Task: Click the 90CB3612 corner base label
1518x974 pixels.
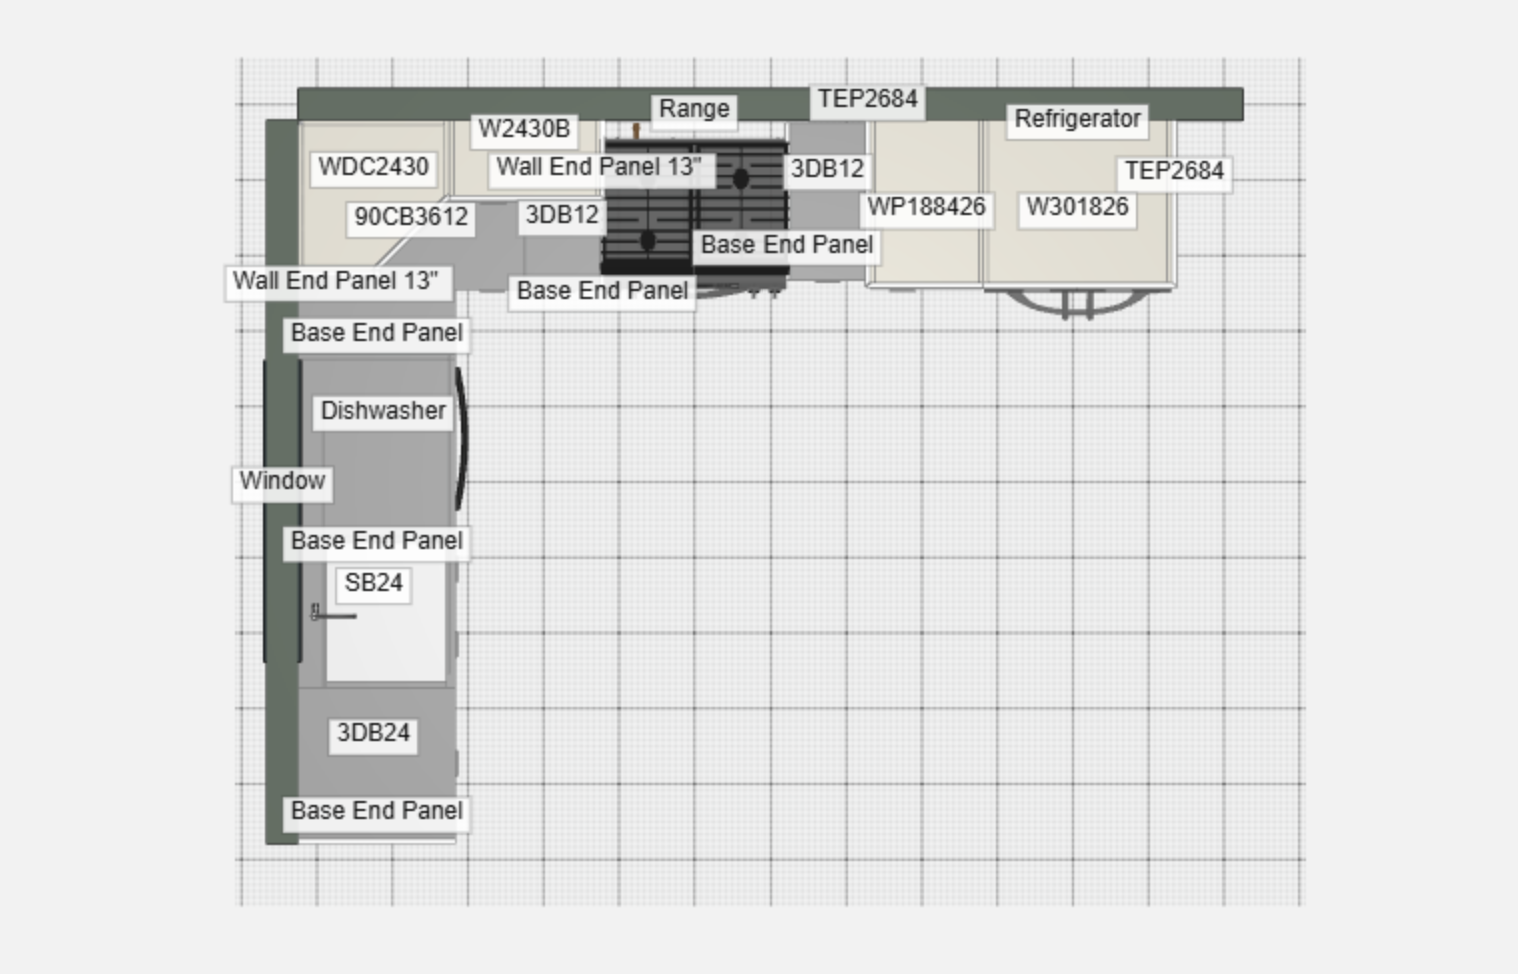Action: click(411, 217)
